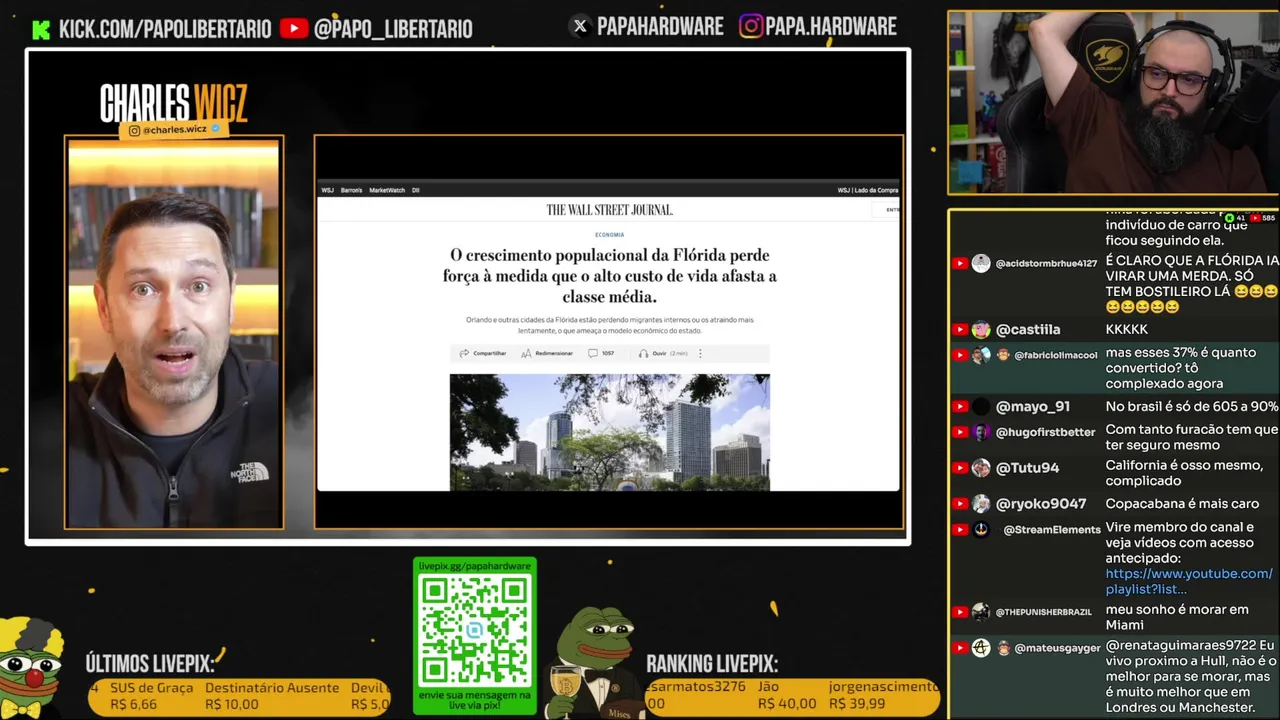Click the Compartilhar share button

pyautogui.click(x=483, y=353)
